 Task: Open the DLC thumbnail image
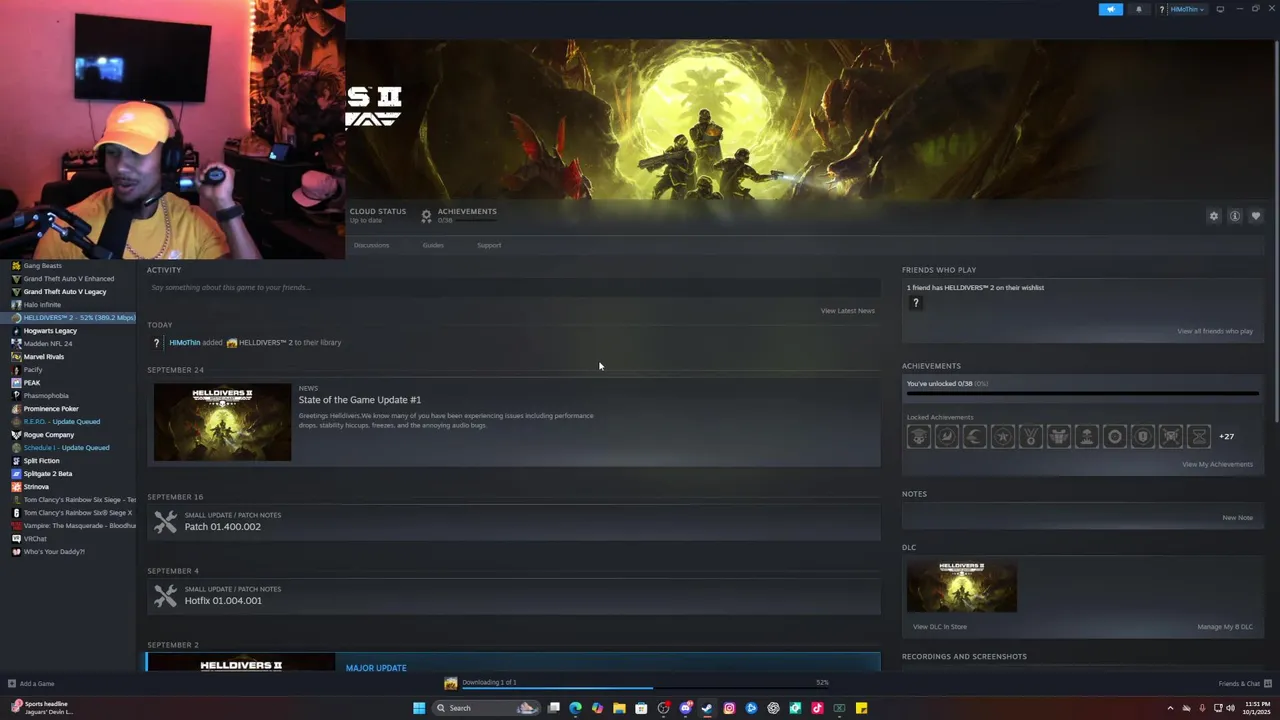pos(961,586)
